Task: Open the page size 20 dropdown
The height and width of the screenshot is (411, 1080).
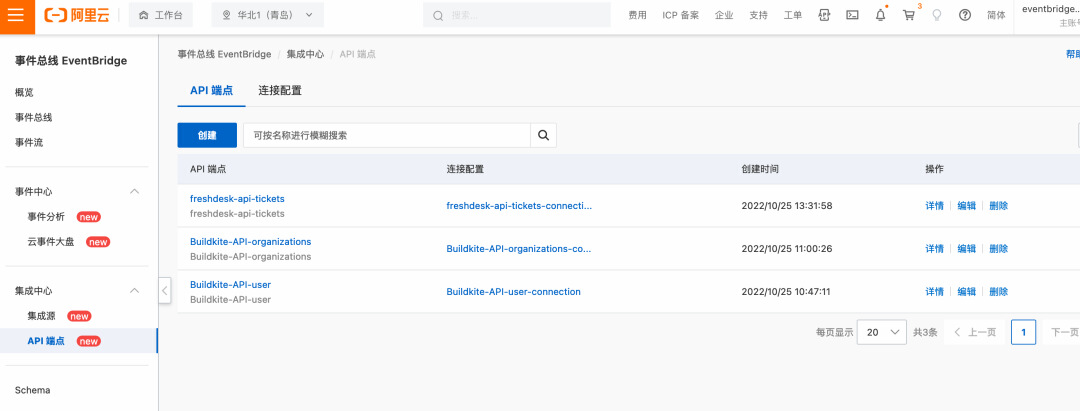Action: click(x=882, y=332)
